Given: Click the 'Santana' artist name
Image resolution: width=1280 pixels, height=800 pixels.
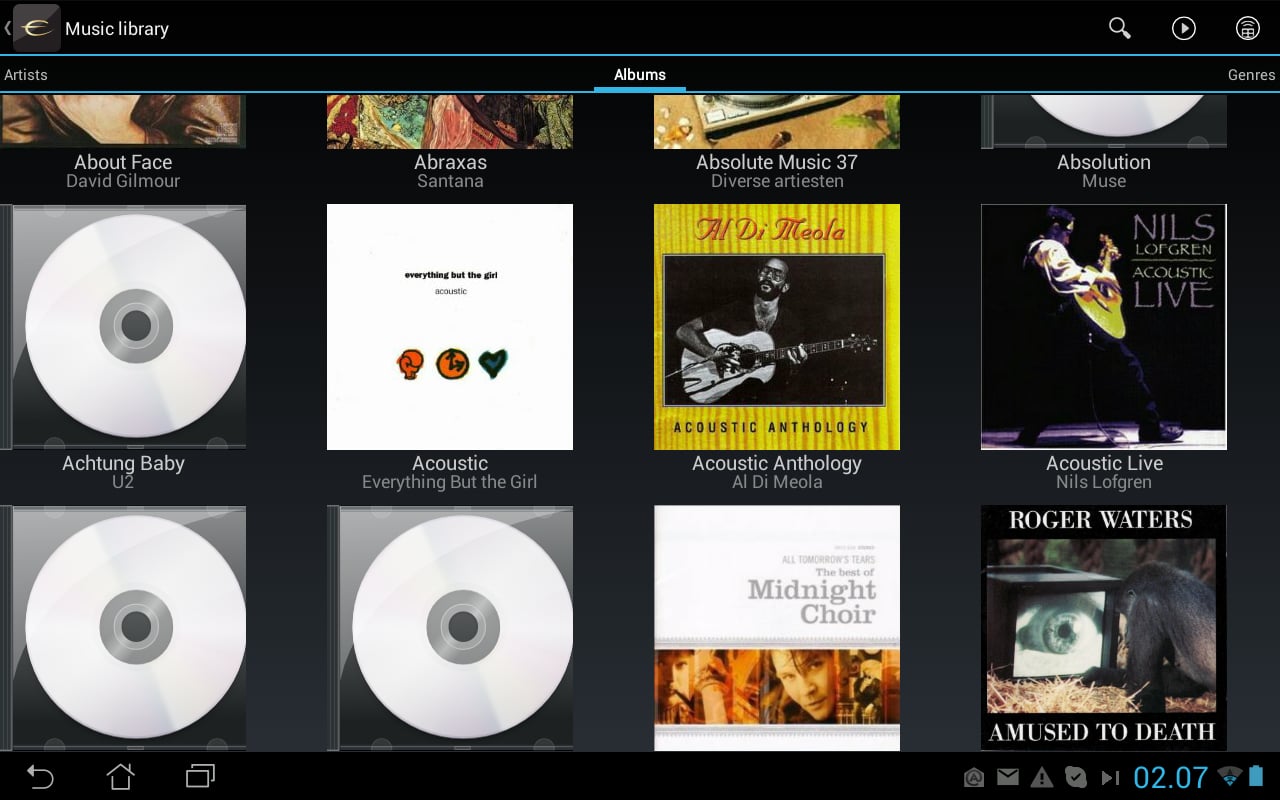Looking at the screenshot, I should pyautogui.click(x=450, y=181).
